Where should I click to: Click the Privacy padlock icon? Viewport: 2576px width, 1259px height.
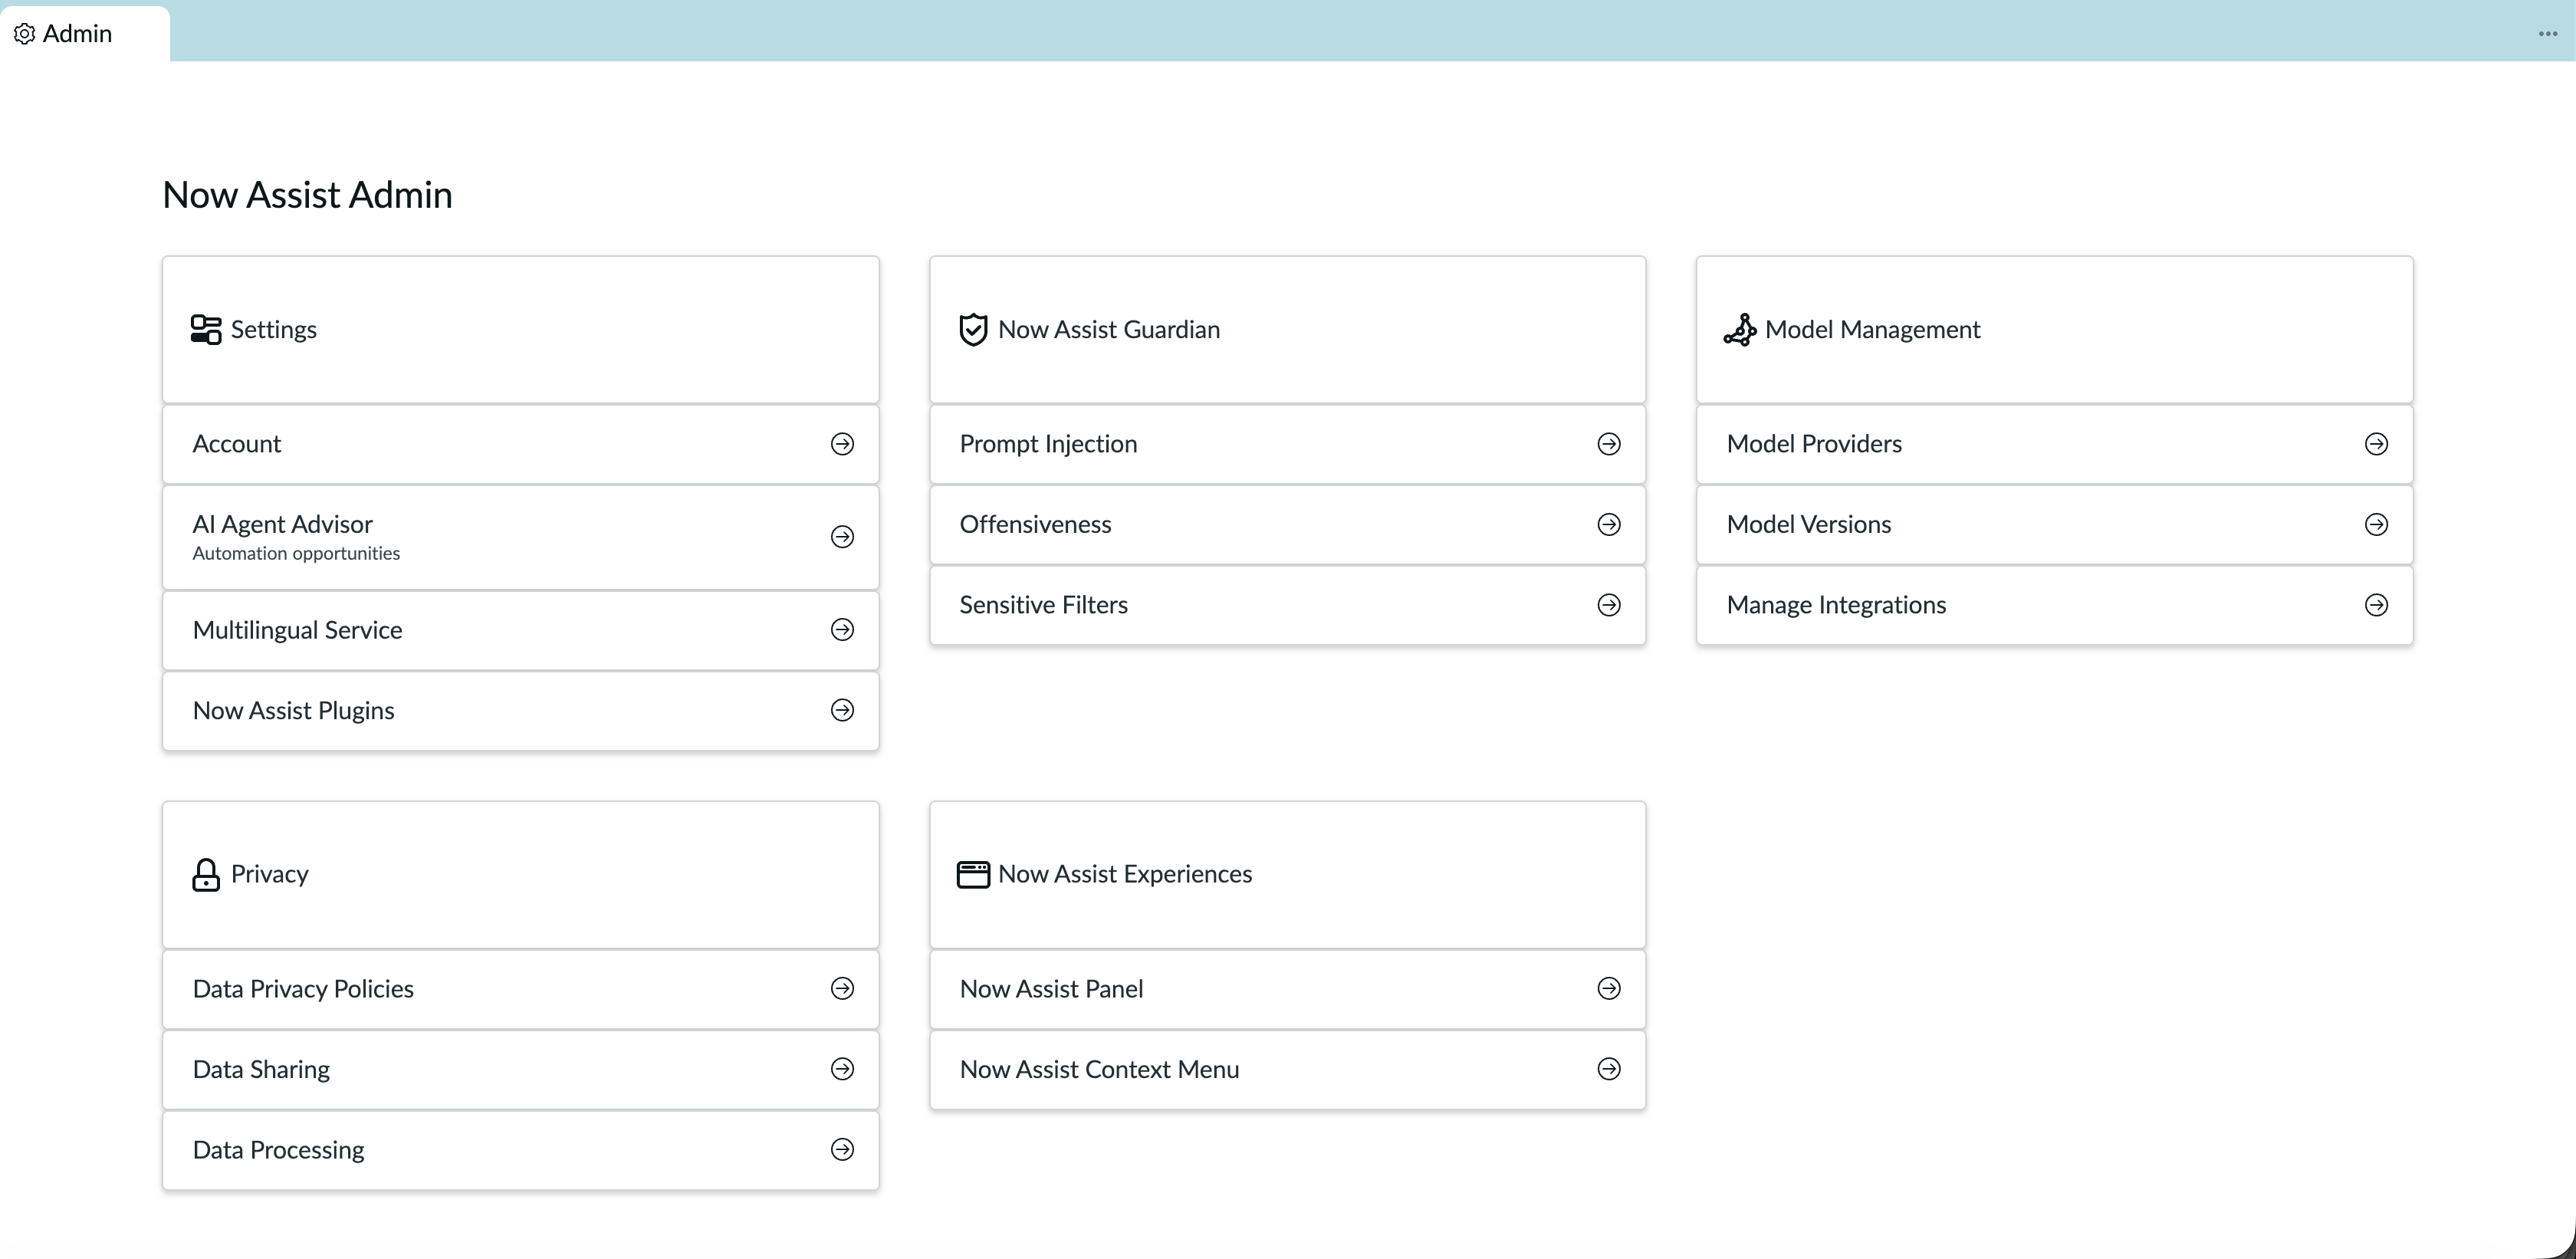[x=206, y=875]
